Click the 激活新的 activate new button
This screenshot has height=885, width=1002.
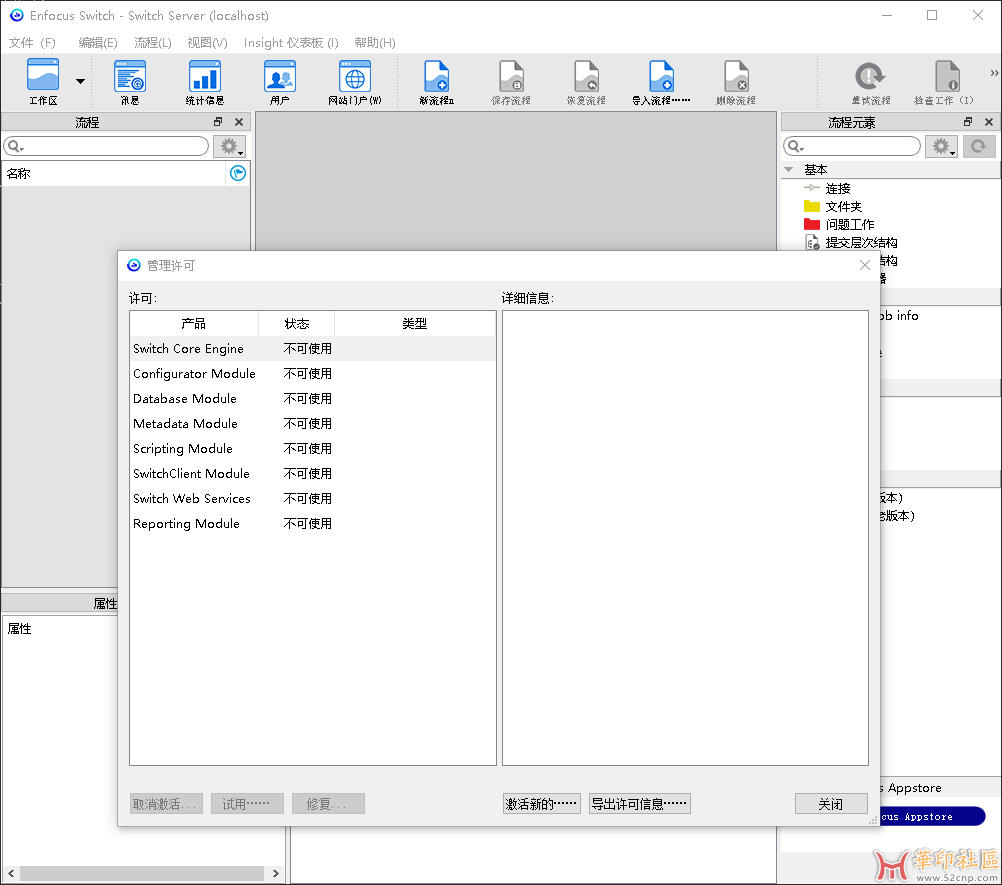[x=541, y=804]
